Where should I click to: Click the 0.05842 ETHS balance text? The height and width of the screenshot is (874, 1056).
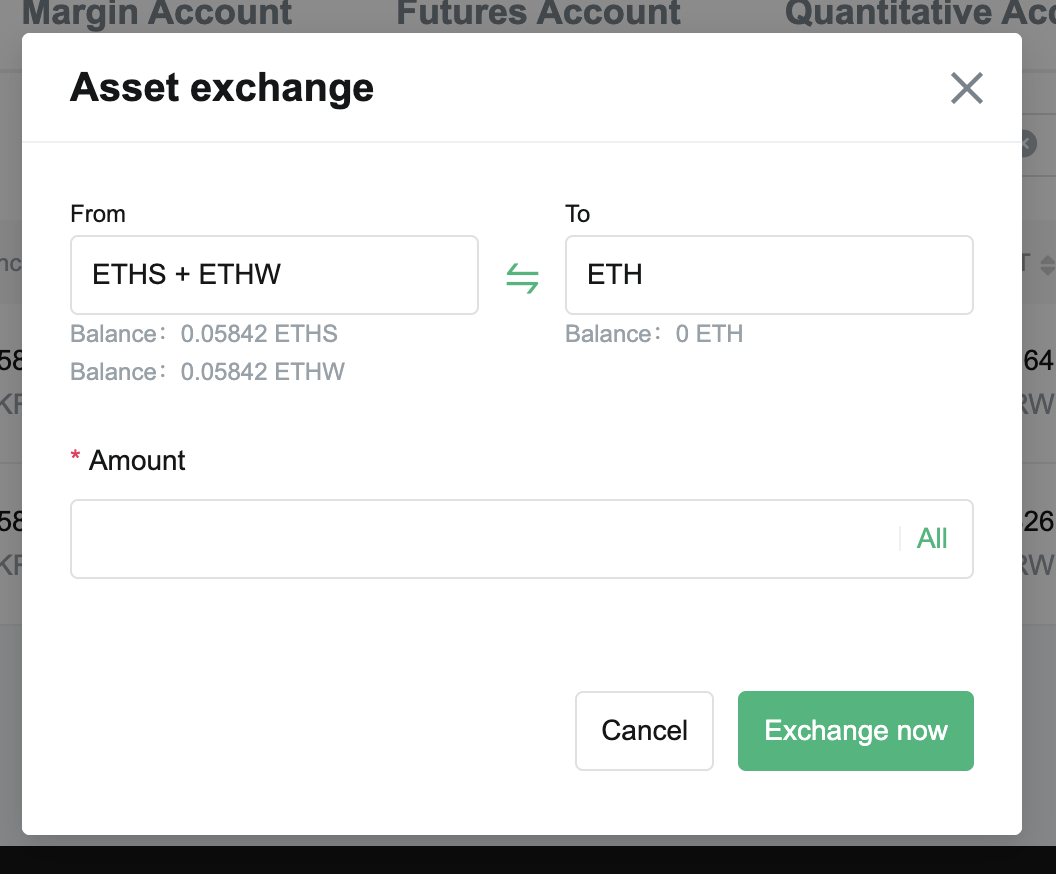(259, 334)
